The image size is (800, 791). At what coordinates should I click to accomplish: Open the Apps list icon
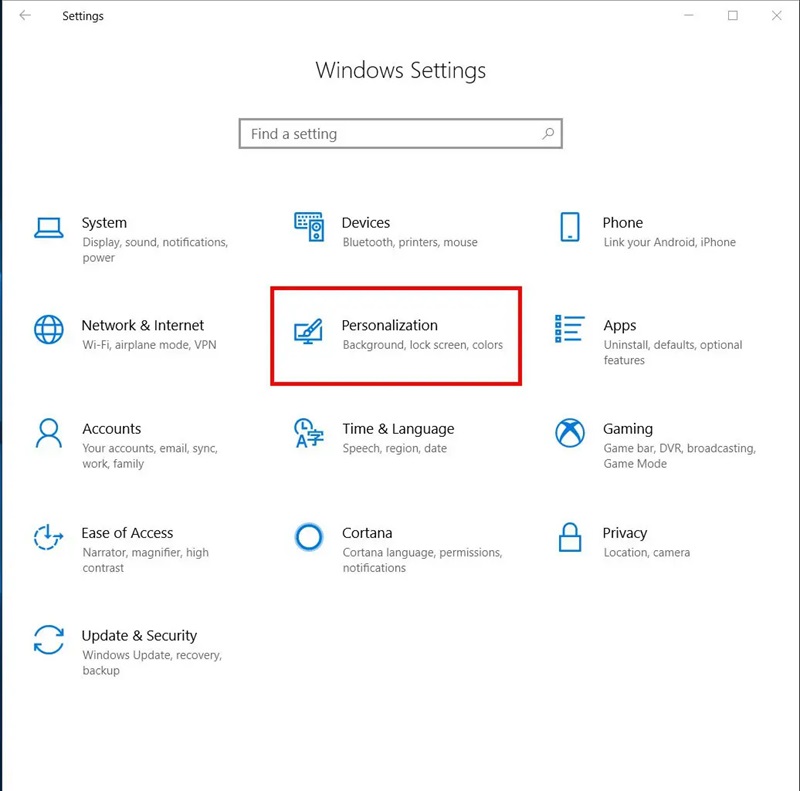570,329
